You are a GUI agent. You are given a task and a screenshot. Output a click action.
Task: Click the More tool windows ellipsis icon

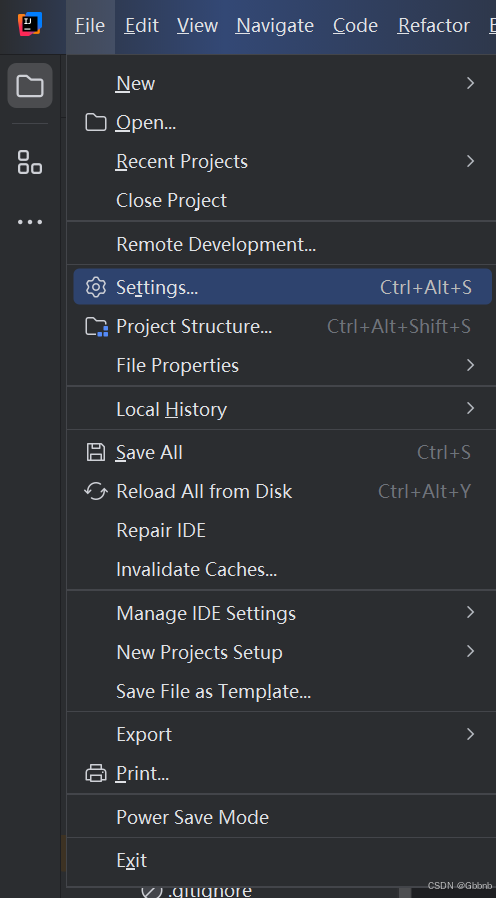click(30, 222)
